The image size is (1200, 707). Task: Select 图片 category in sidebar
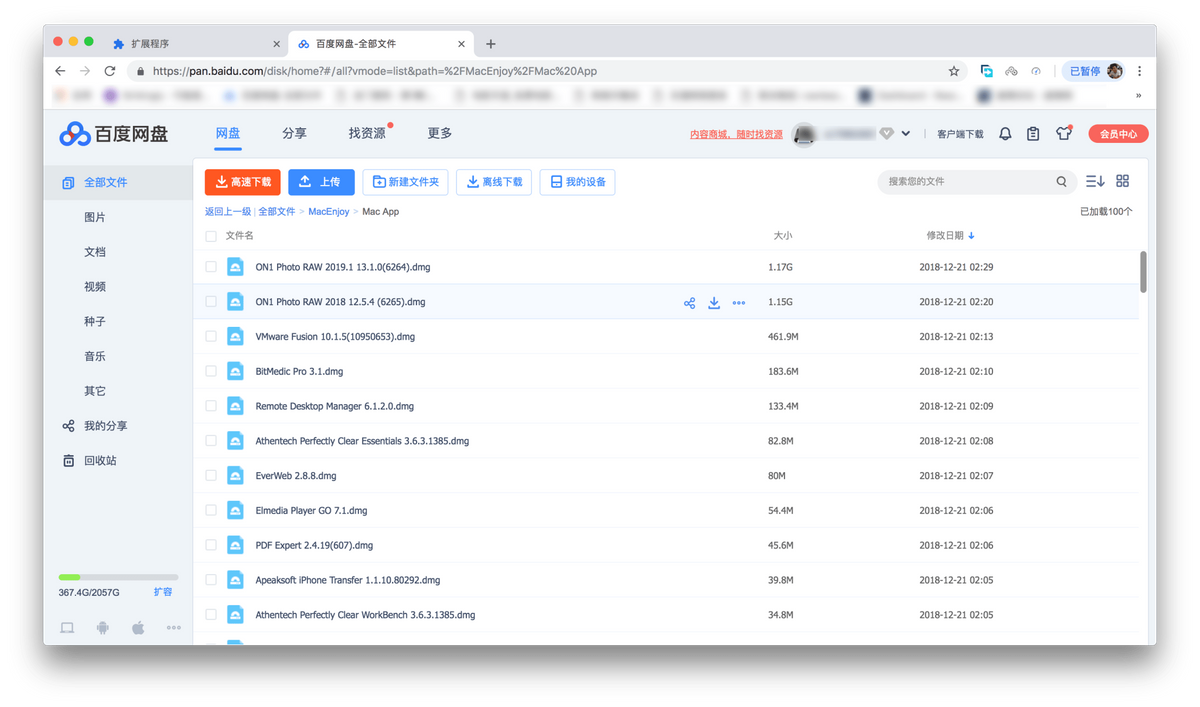click(95, 217)
